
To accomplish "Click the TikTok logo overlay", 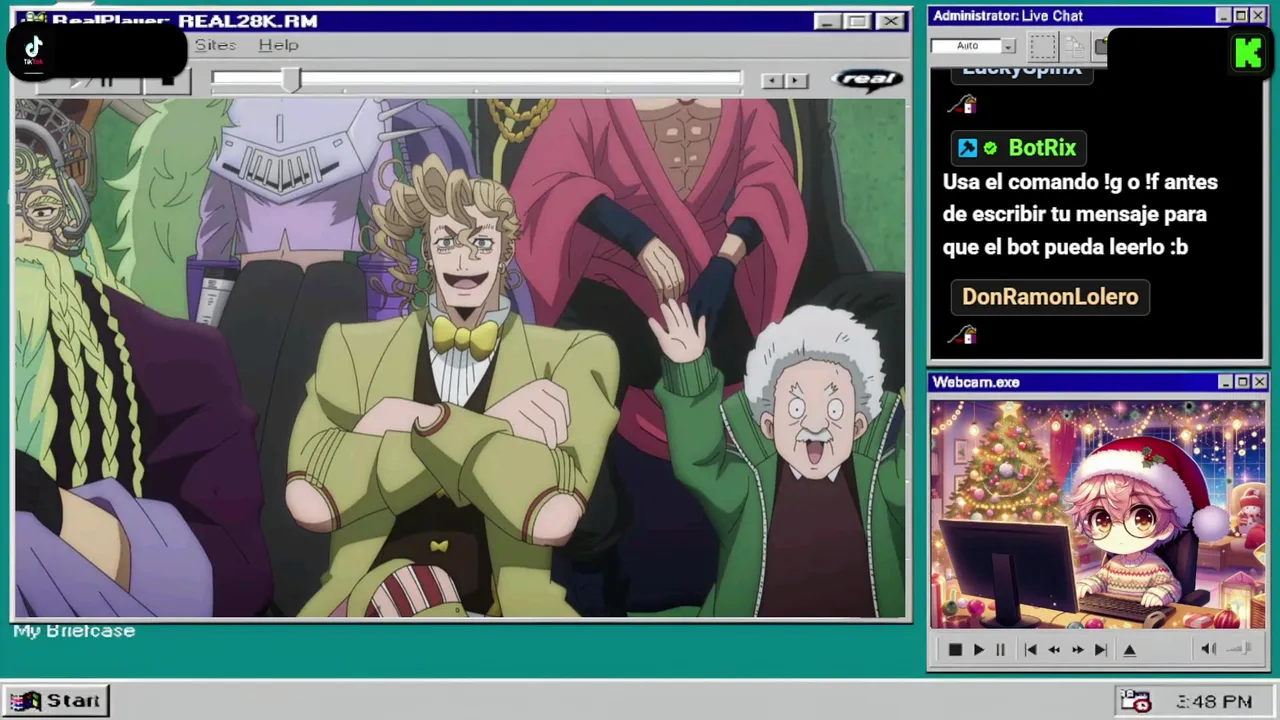I will 33,50.
